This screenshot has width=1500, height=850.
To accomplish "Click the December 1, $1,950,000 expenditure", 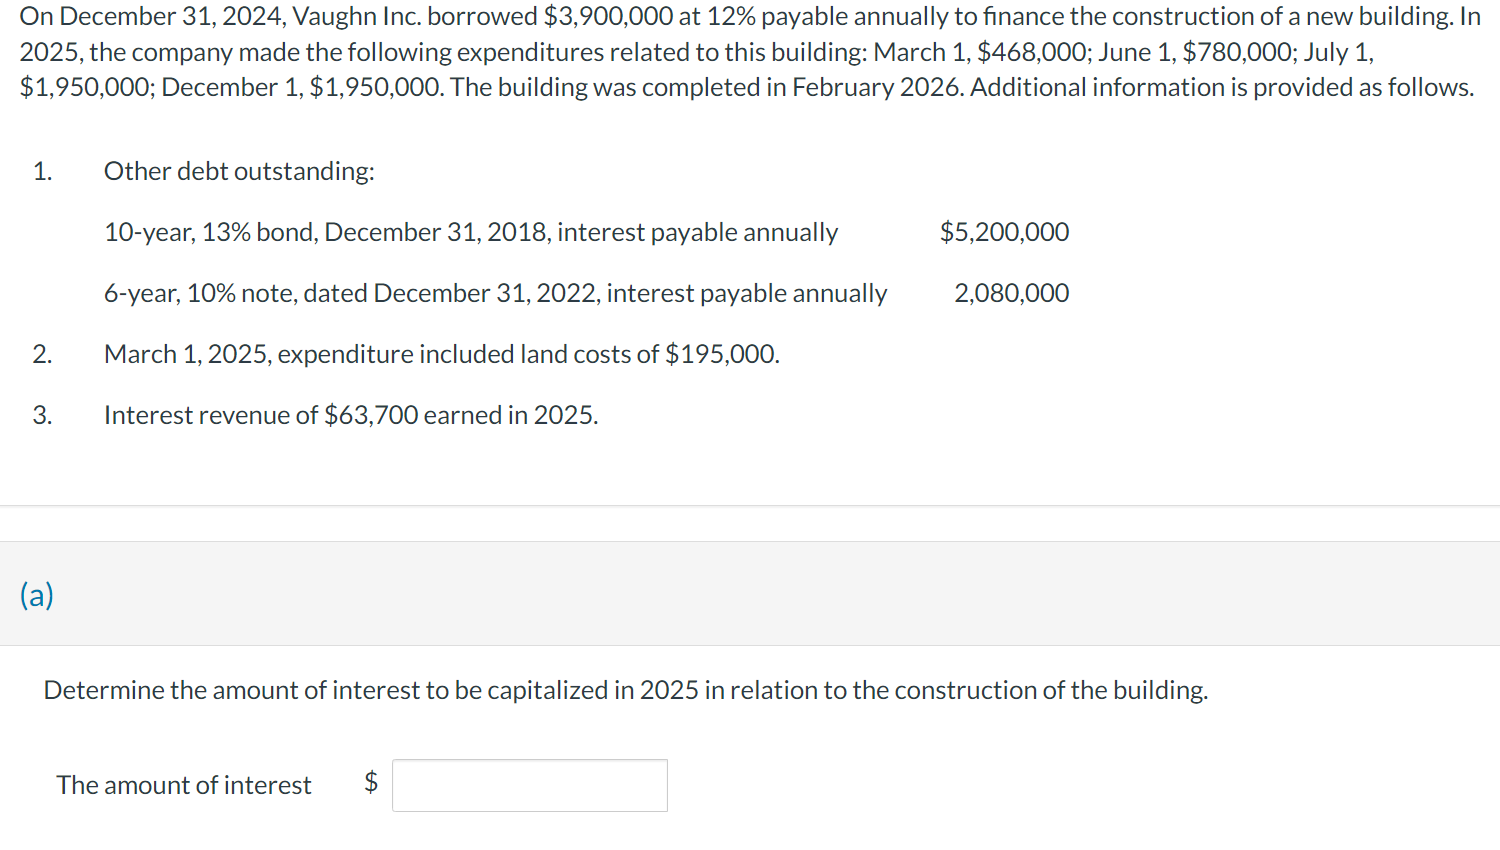I will tap(375, 87).
